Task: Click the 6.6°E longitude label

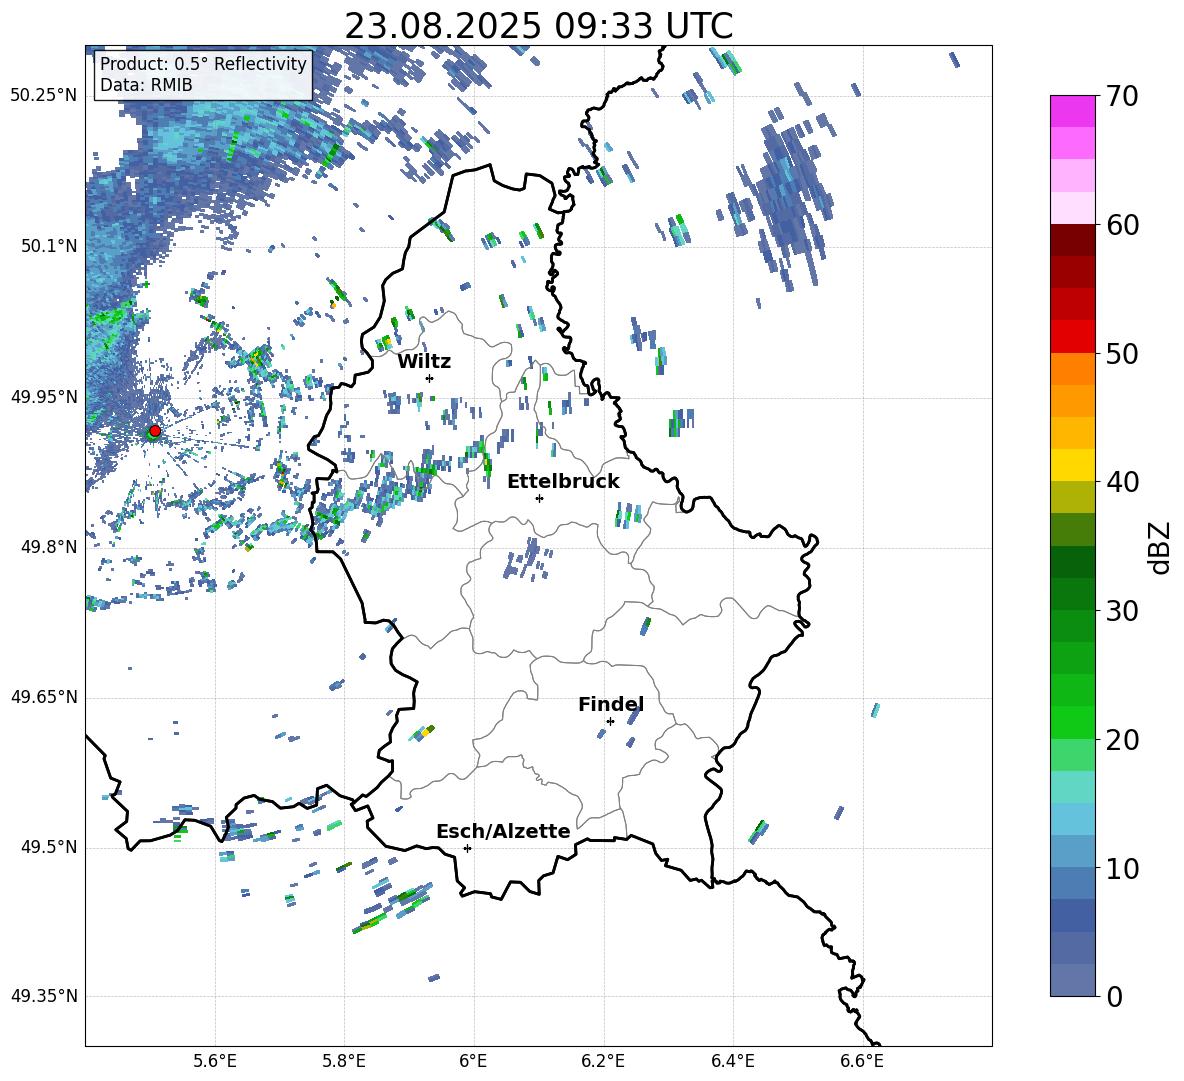Action: pyautogui.click(x=862, y=1061)
